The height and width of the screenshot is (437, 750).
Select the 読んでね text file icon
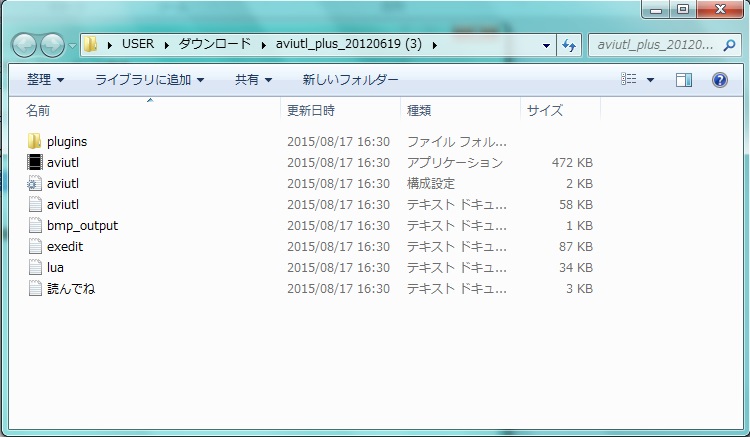35,288
